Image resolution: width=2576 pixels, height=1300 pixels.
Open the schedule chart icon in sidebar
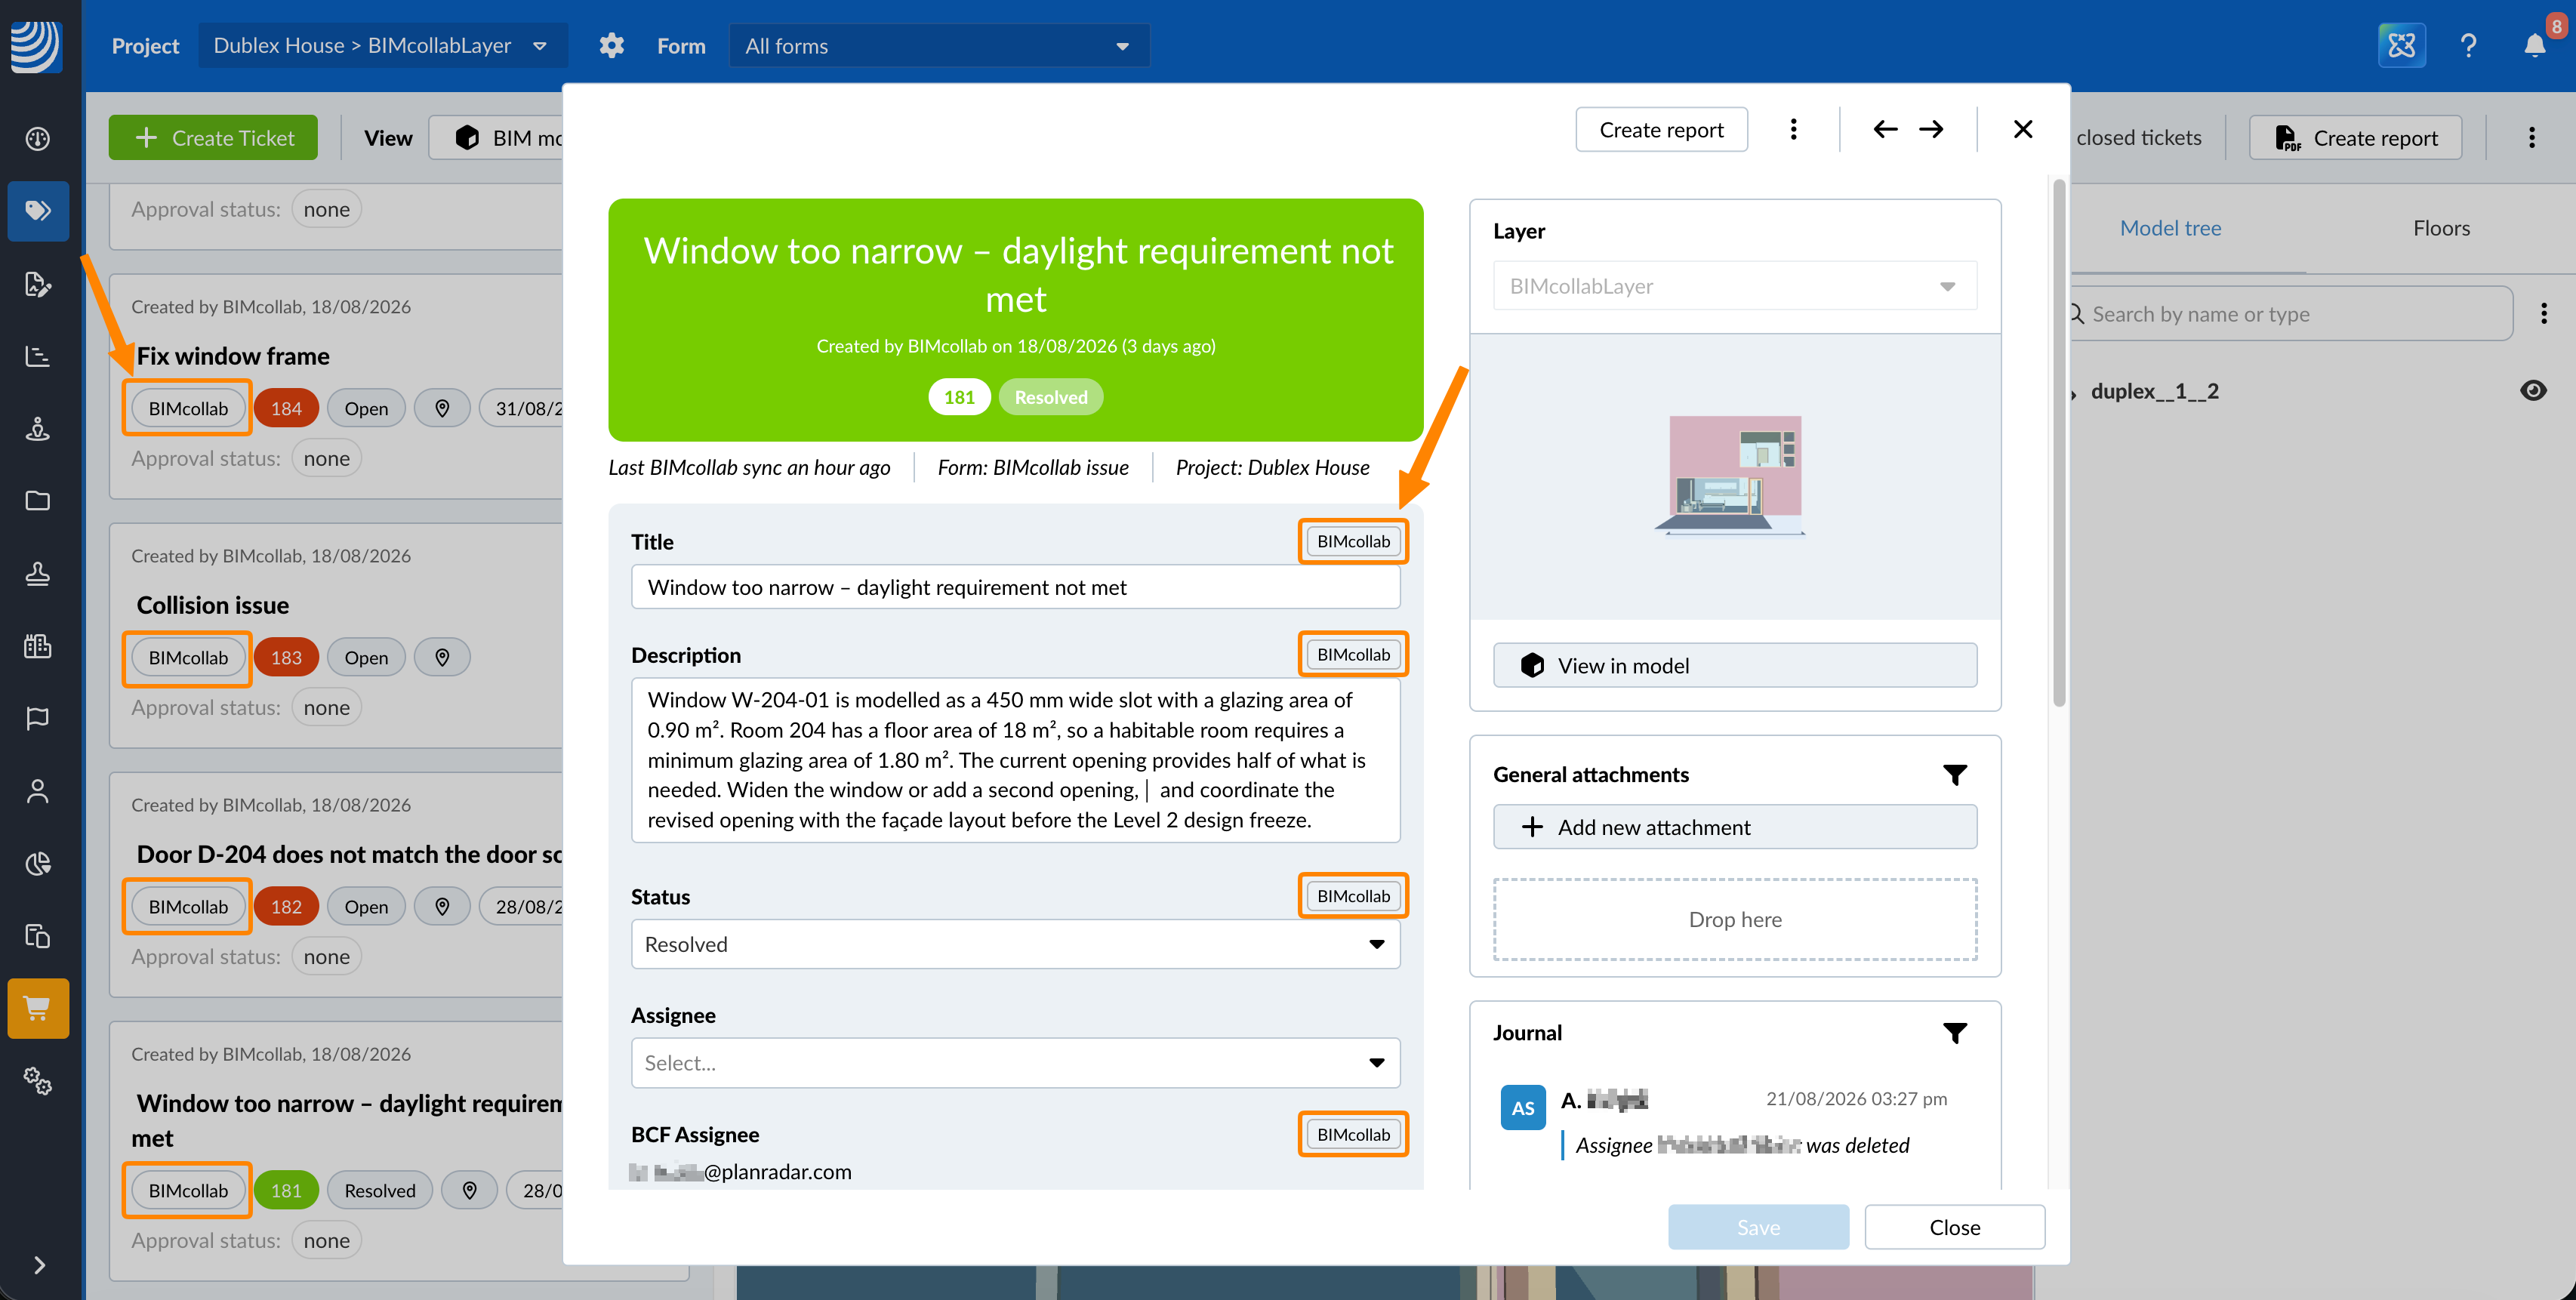pyautogui.click(x=38, y=356)
